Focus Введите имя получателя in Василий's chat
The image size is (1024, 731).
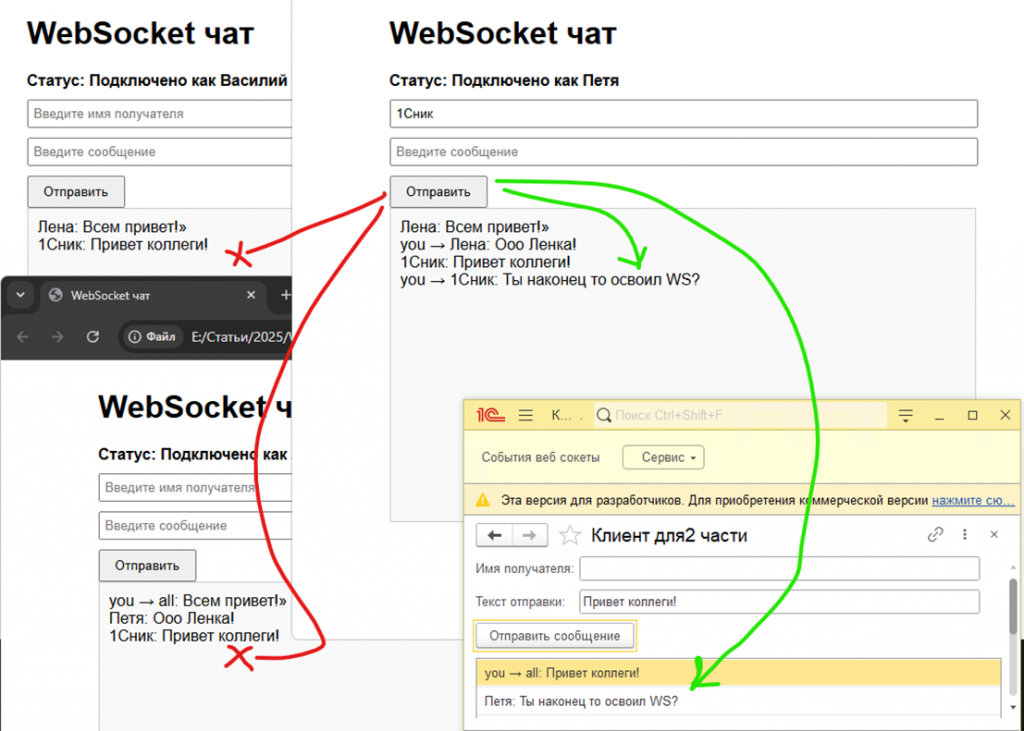click(x=159, y=114)
